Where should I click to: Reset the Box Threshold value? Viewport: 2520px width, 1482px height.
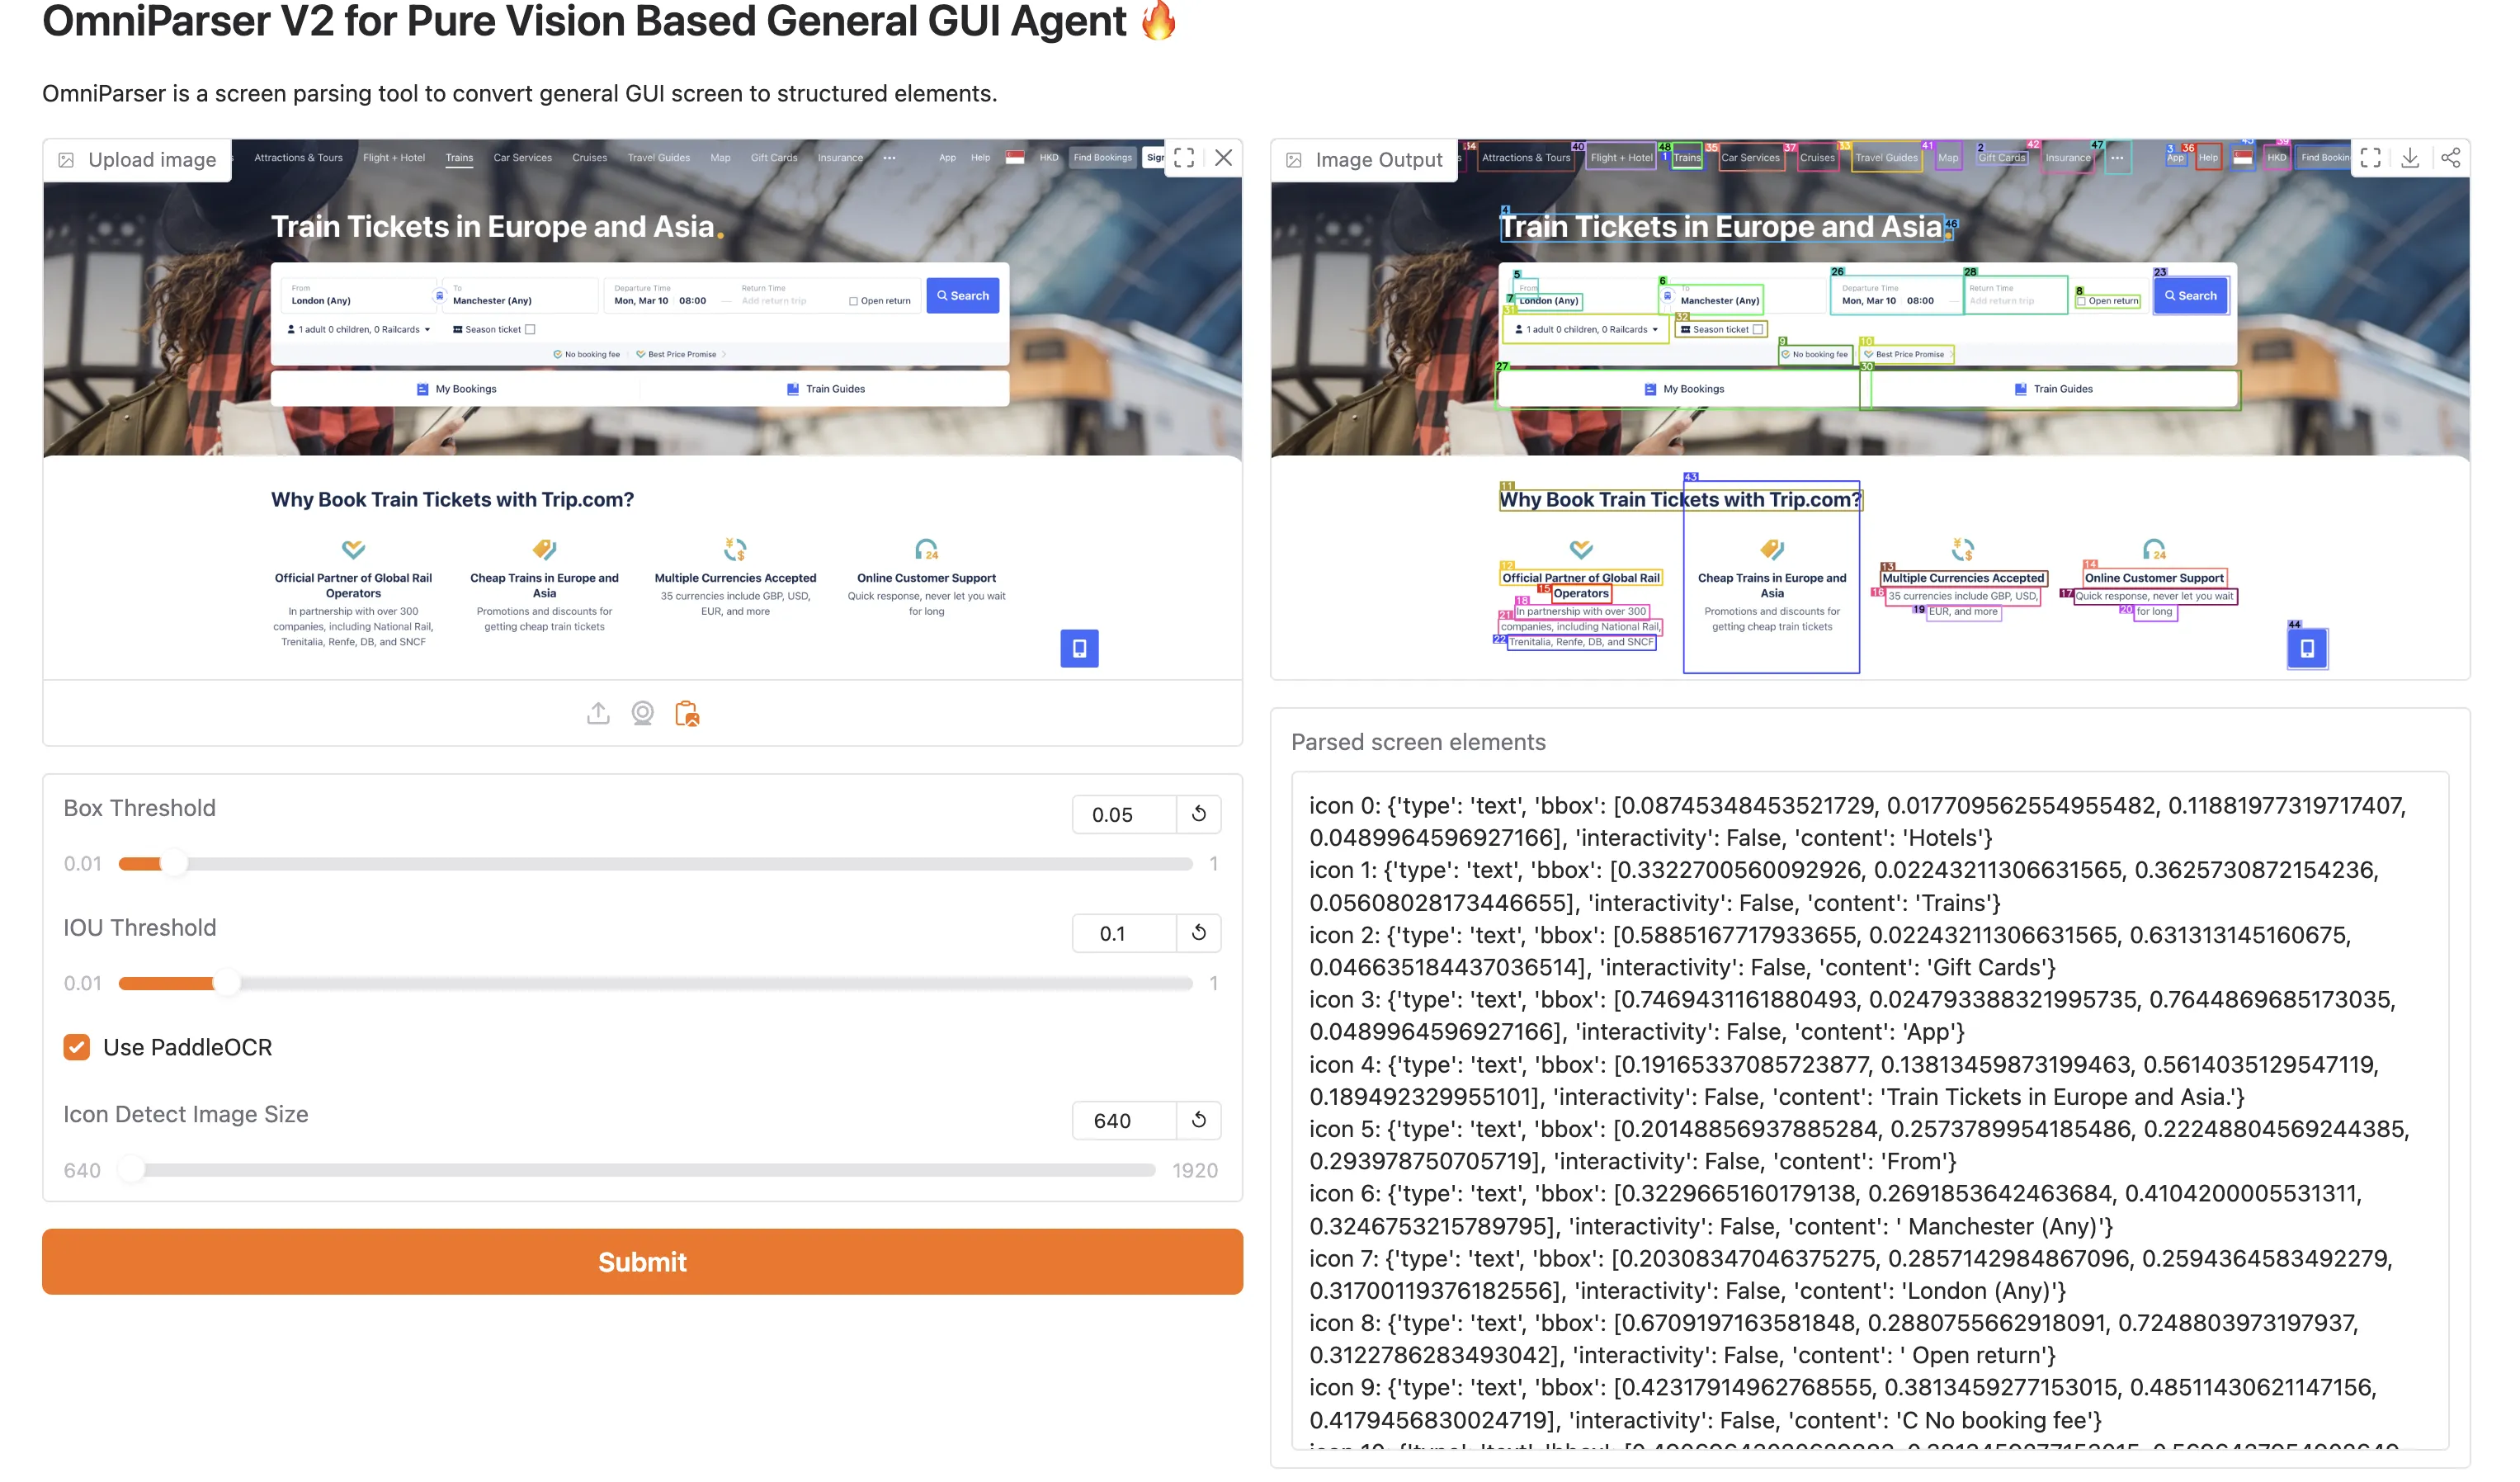[1199, 814]
